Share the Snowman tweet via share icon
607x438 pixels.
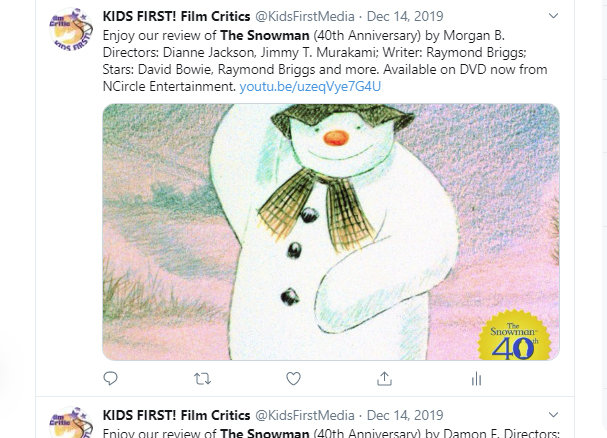[x=384, y=378]
